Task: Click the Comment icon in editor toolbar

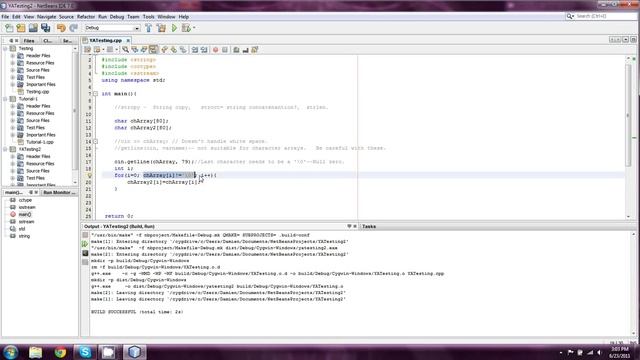Action: (x=236, y=50)
